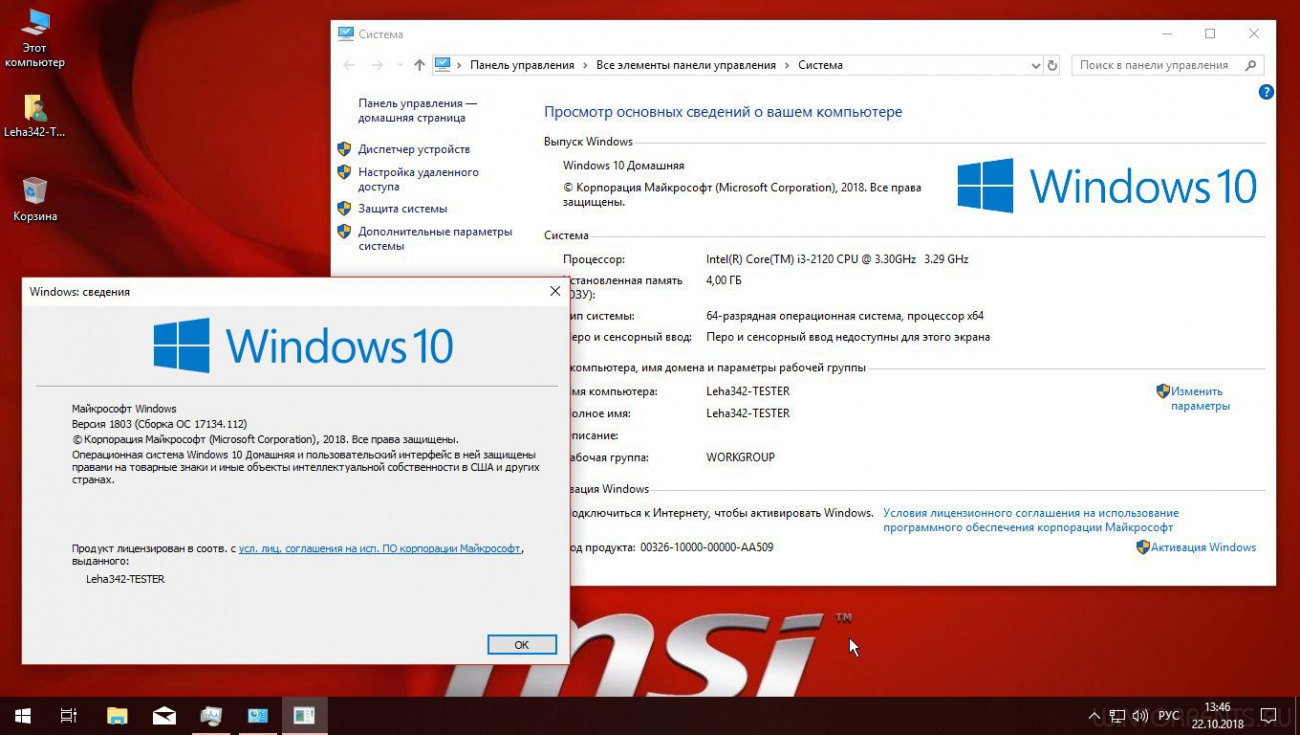Image resolution: width=1300 pixels, height=735 pixels.
Task: Open Диспетчер устройств link
Action: coord(414,149)
